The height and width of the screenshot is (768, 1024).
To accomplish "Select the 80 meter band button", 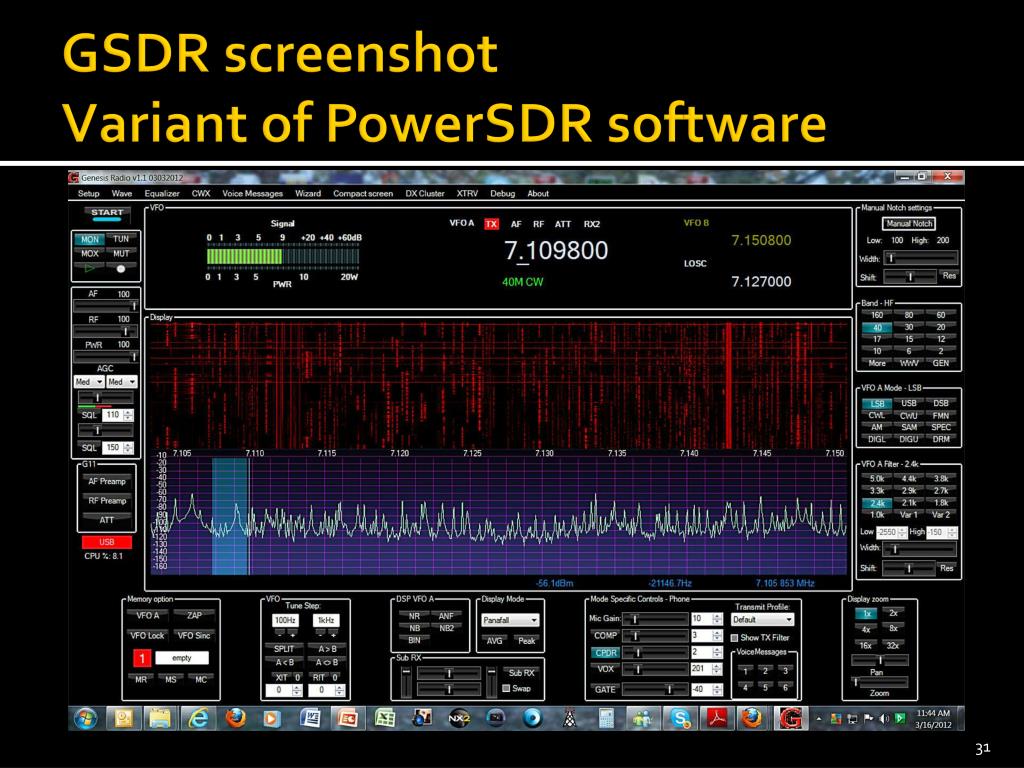I will click(x=908, y=315).
